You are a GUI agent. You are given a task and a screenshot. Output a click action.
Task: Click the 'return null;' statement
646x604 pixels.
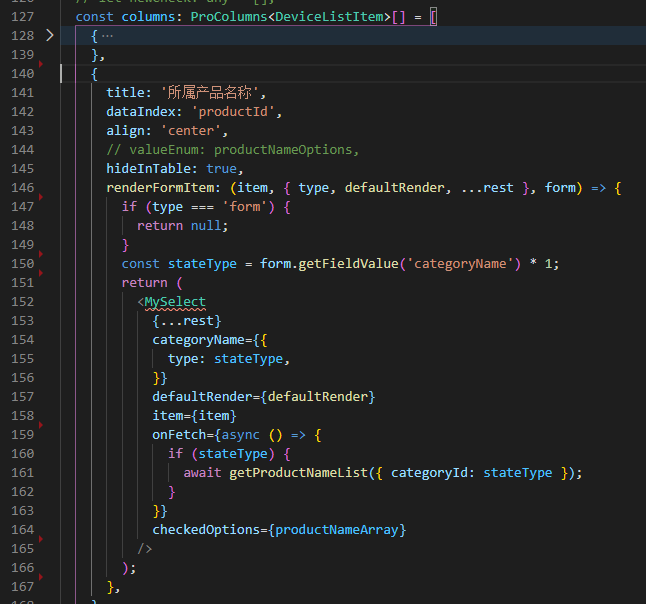coord(183,225)
